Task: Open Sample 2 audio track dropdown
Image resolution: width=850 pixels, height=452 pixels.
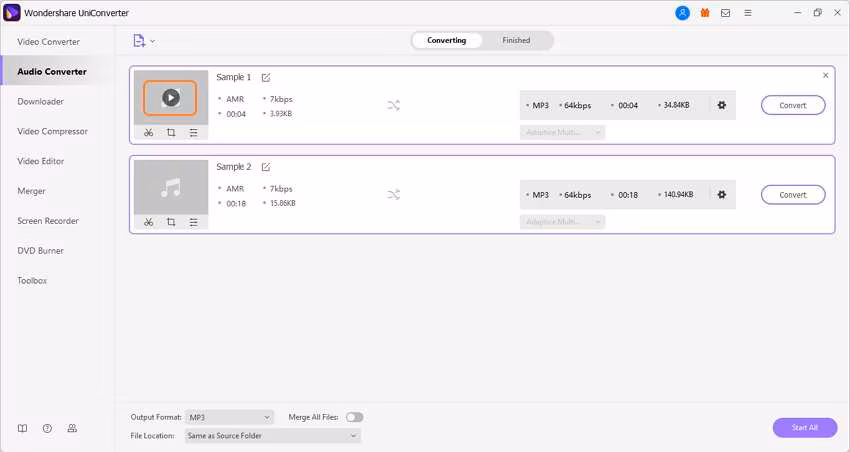Action: click(x=562, y=222)
